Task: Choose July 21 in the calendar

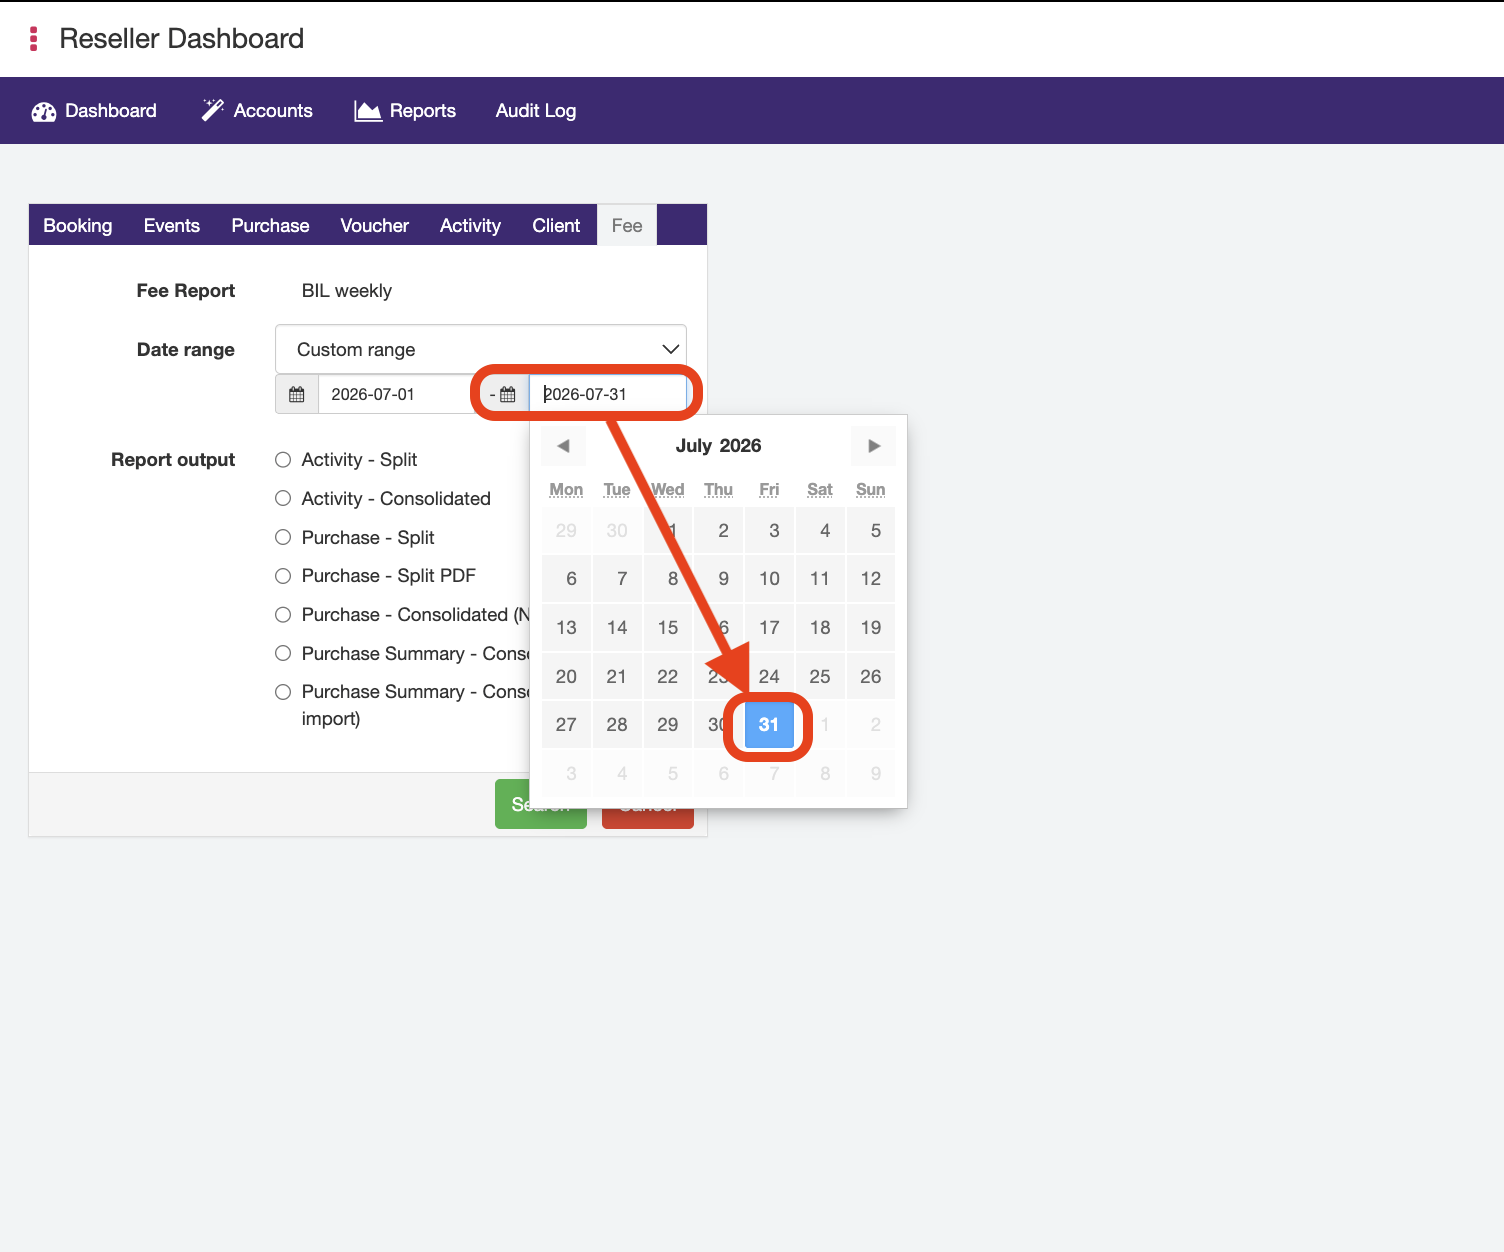Action: [x=617, y=677]
